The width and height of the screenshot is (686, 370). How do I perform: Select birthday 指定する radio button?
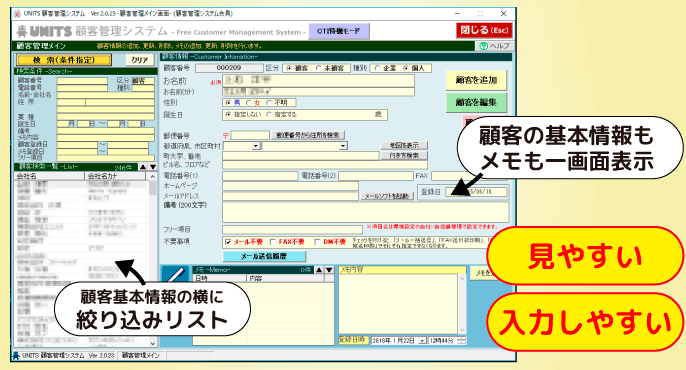pyautogui.click(x=269, y=115)
